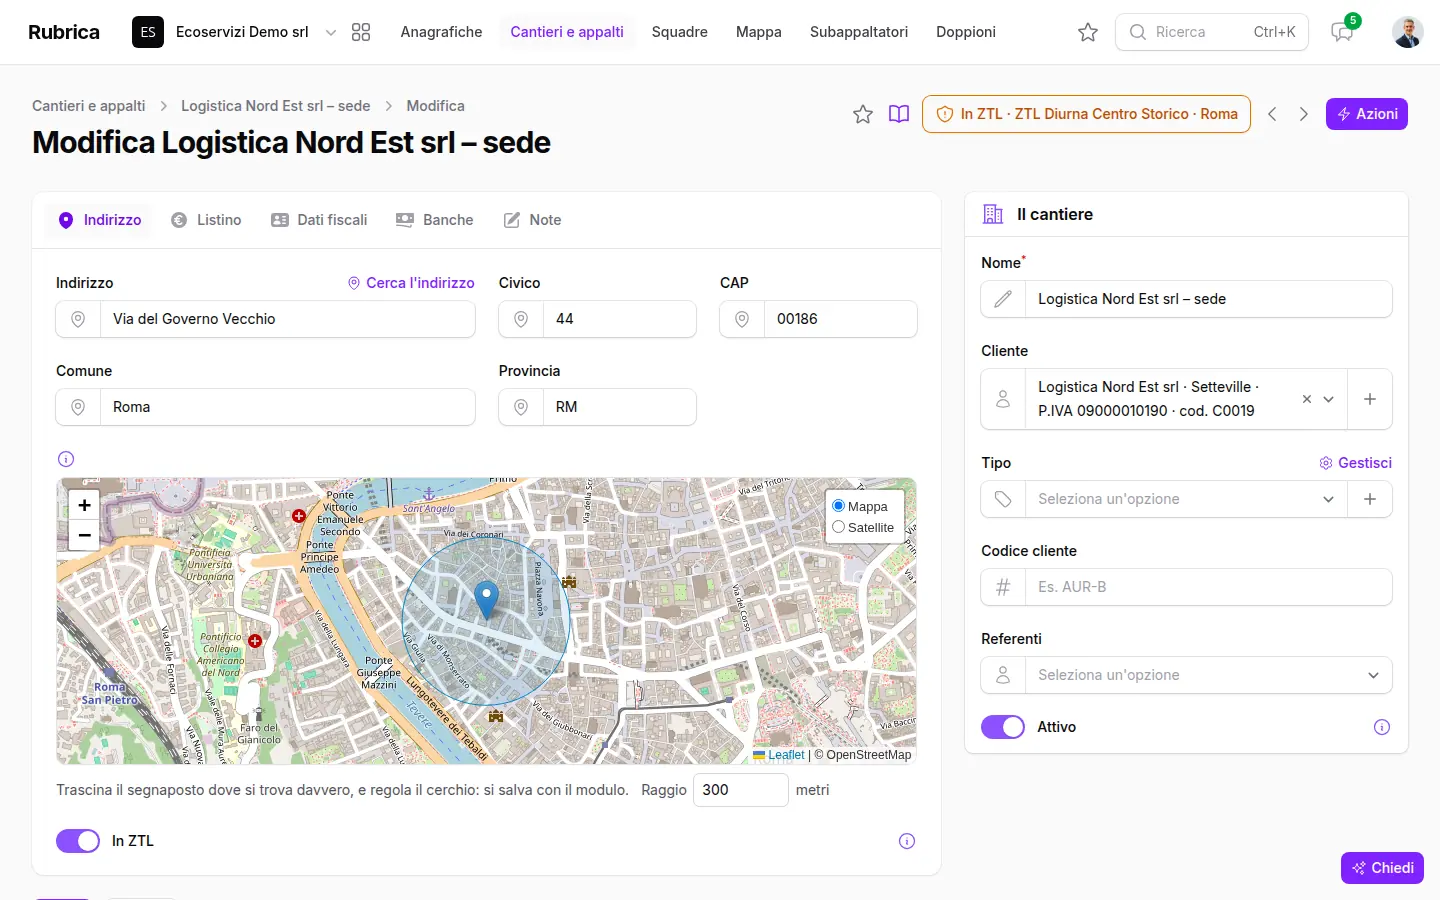Open the chat notifications icon
Image resolution: width=1440 pixels, height=900 pixels.
(1342, 32)
